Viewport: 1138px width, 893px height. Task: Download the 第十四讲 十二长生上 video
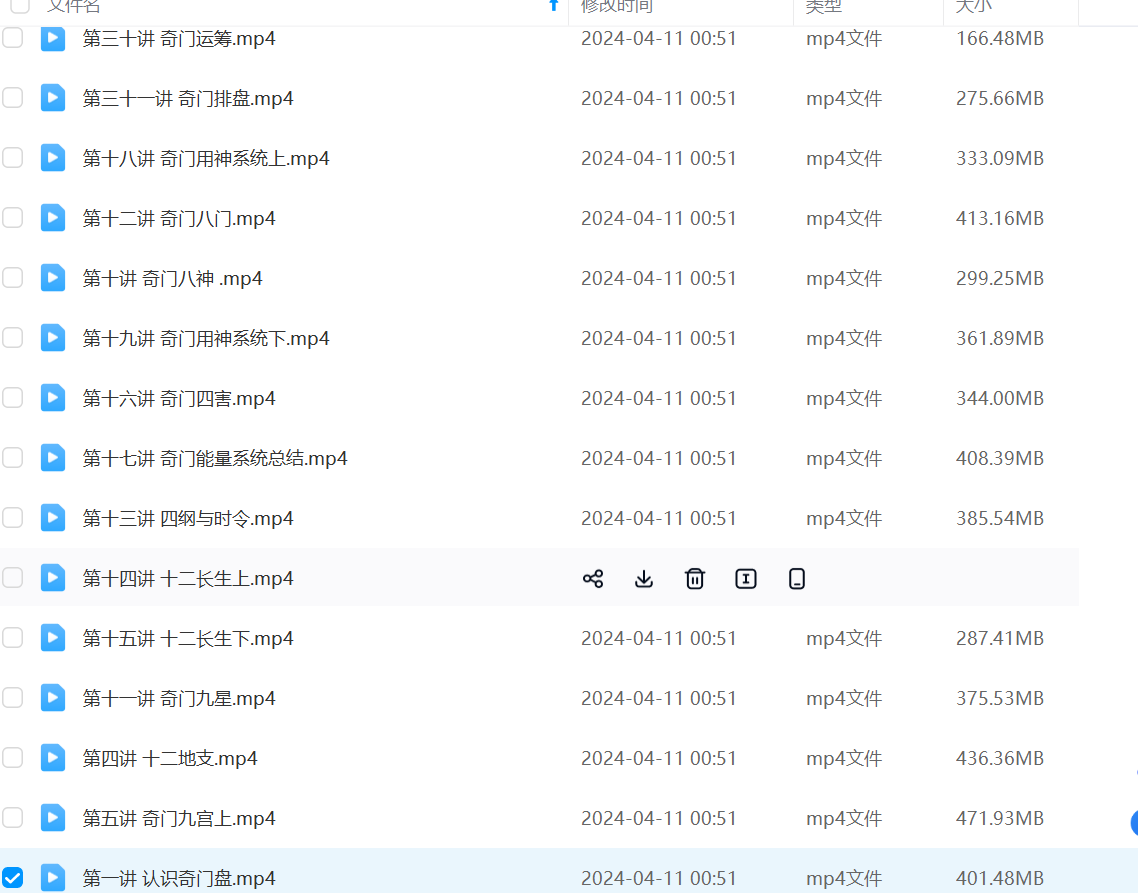point(644,578)
